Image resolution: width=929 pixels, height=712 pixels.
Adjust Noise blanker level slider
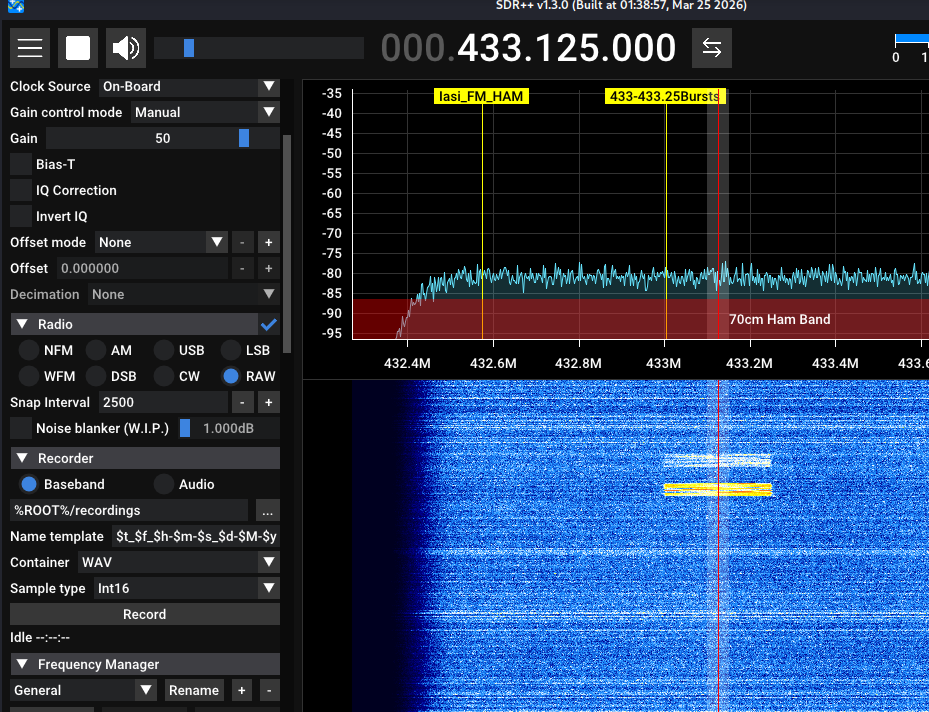pyautogui.click(x=228, y=429)
